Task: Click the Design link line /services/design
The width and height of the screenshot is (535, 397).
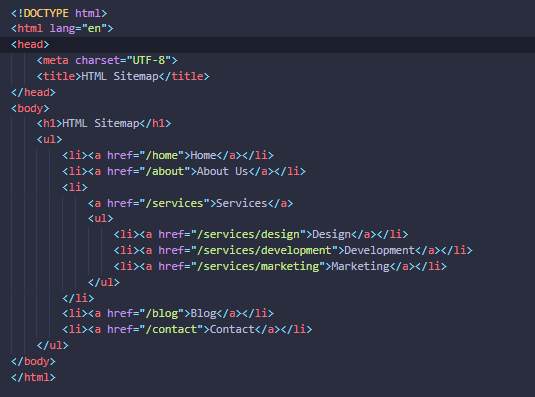Action: 261,234
